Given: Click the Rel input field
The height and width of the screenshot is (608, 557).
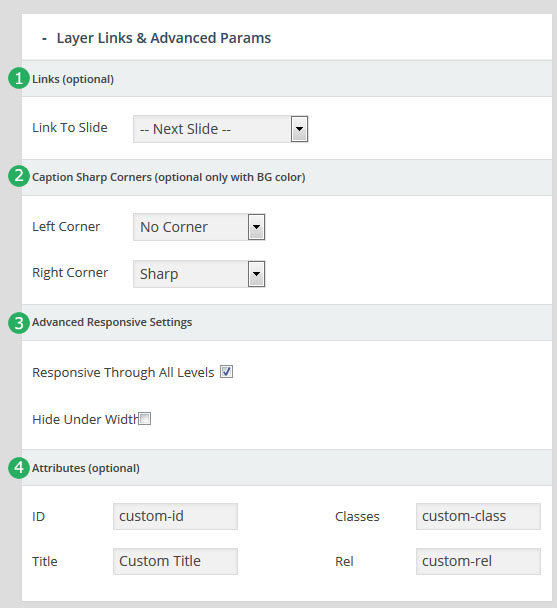Looking at the screenshot, I should coord(478,561).
